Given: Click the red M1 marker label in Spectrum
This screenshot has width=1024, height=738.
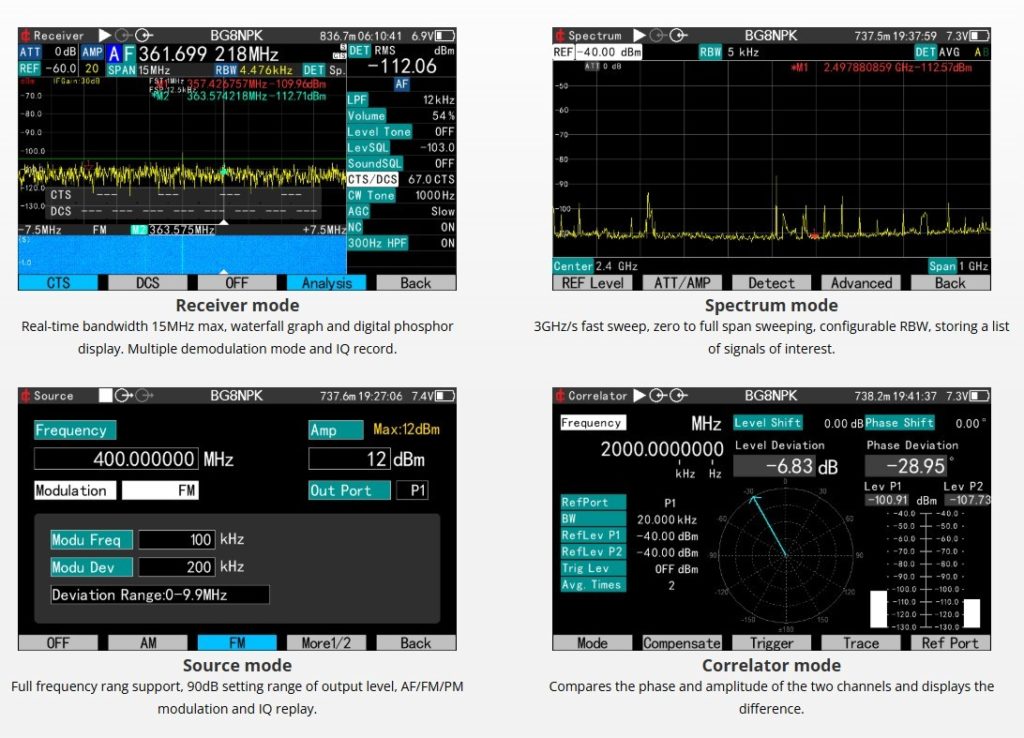Looking at the screenshot, I should click(x=799, y=68).
